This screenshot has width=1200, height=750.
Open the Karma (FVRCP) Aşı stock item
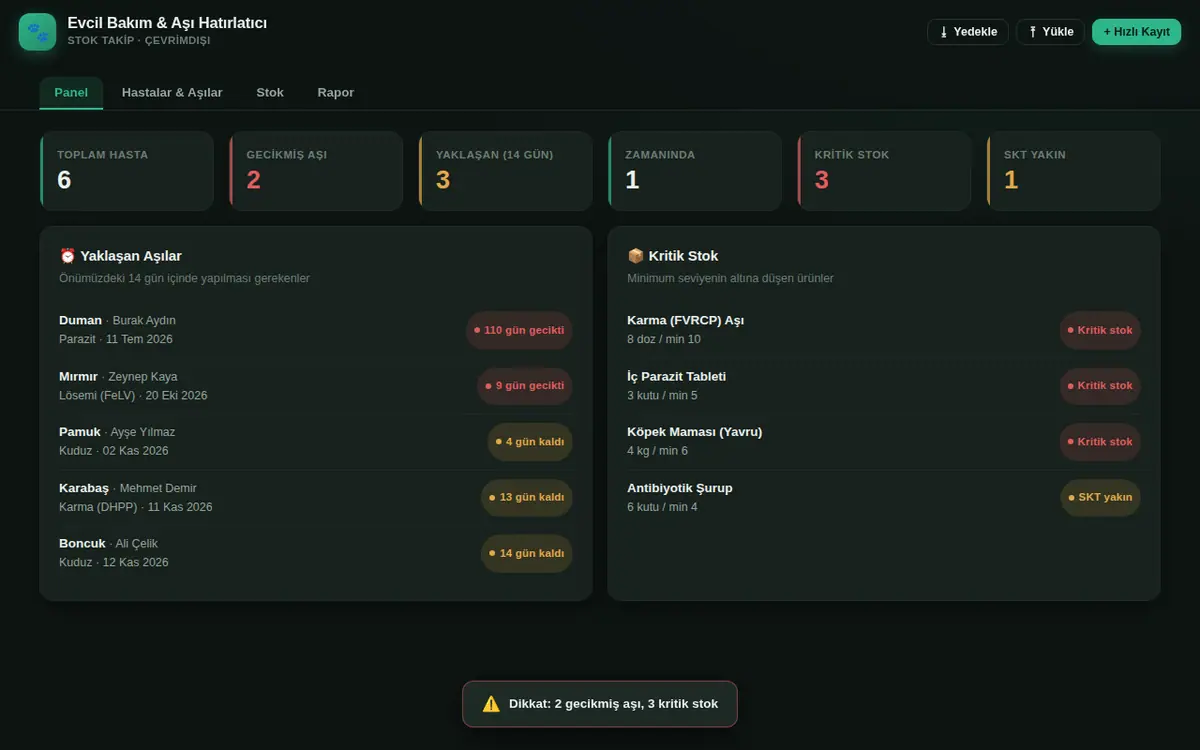click(884, 330)
